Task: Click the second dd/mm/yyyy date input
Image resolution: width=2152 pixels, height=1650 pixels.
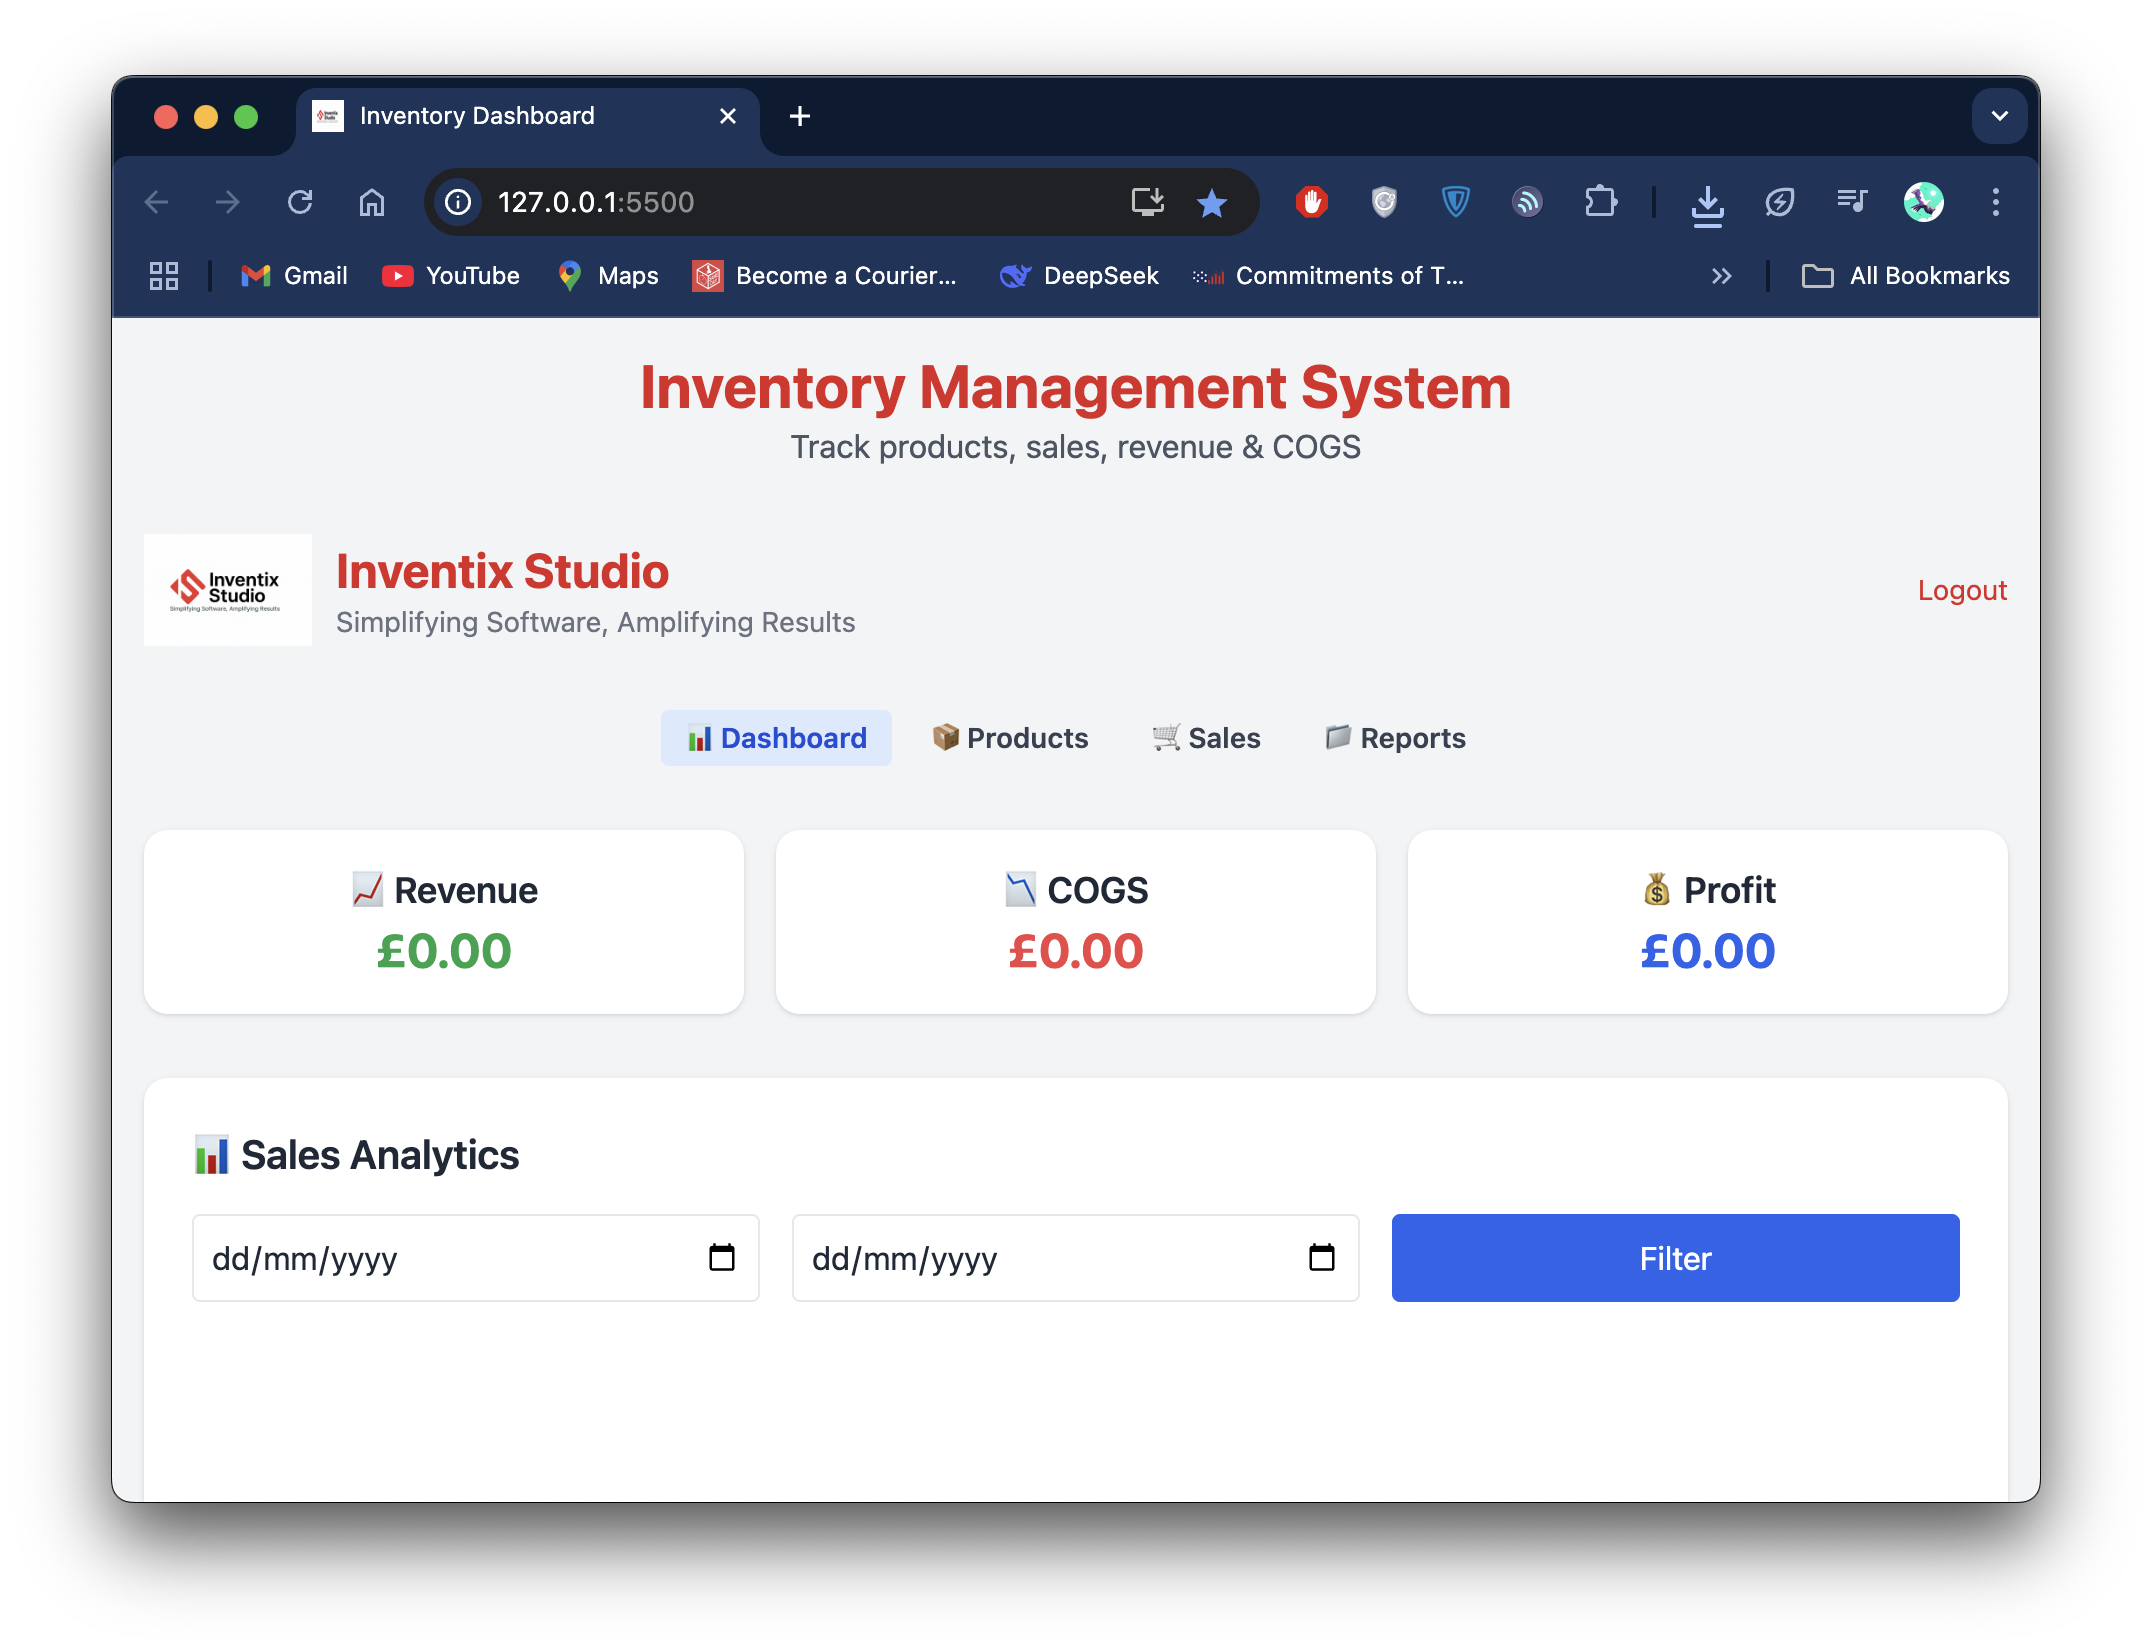Action: pyautogui.click(x=1076, y=1258)
